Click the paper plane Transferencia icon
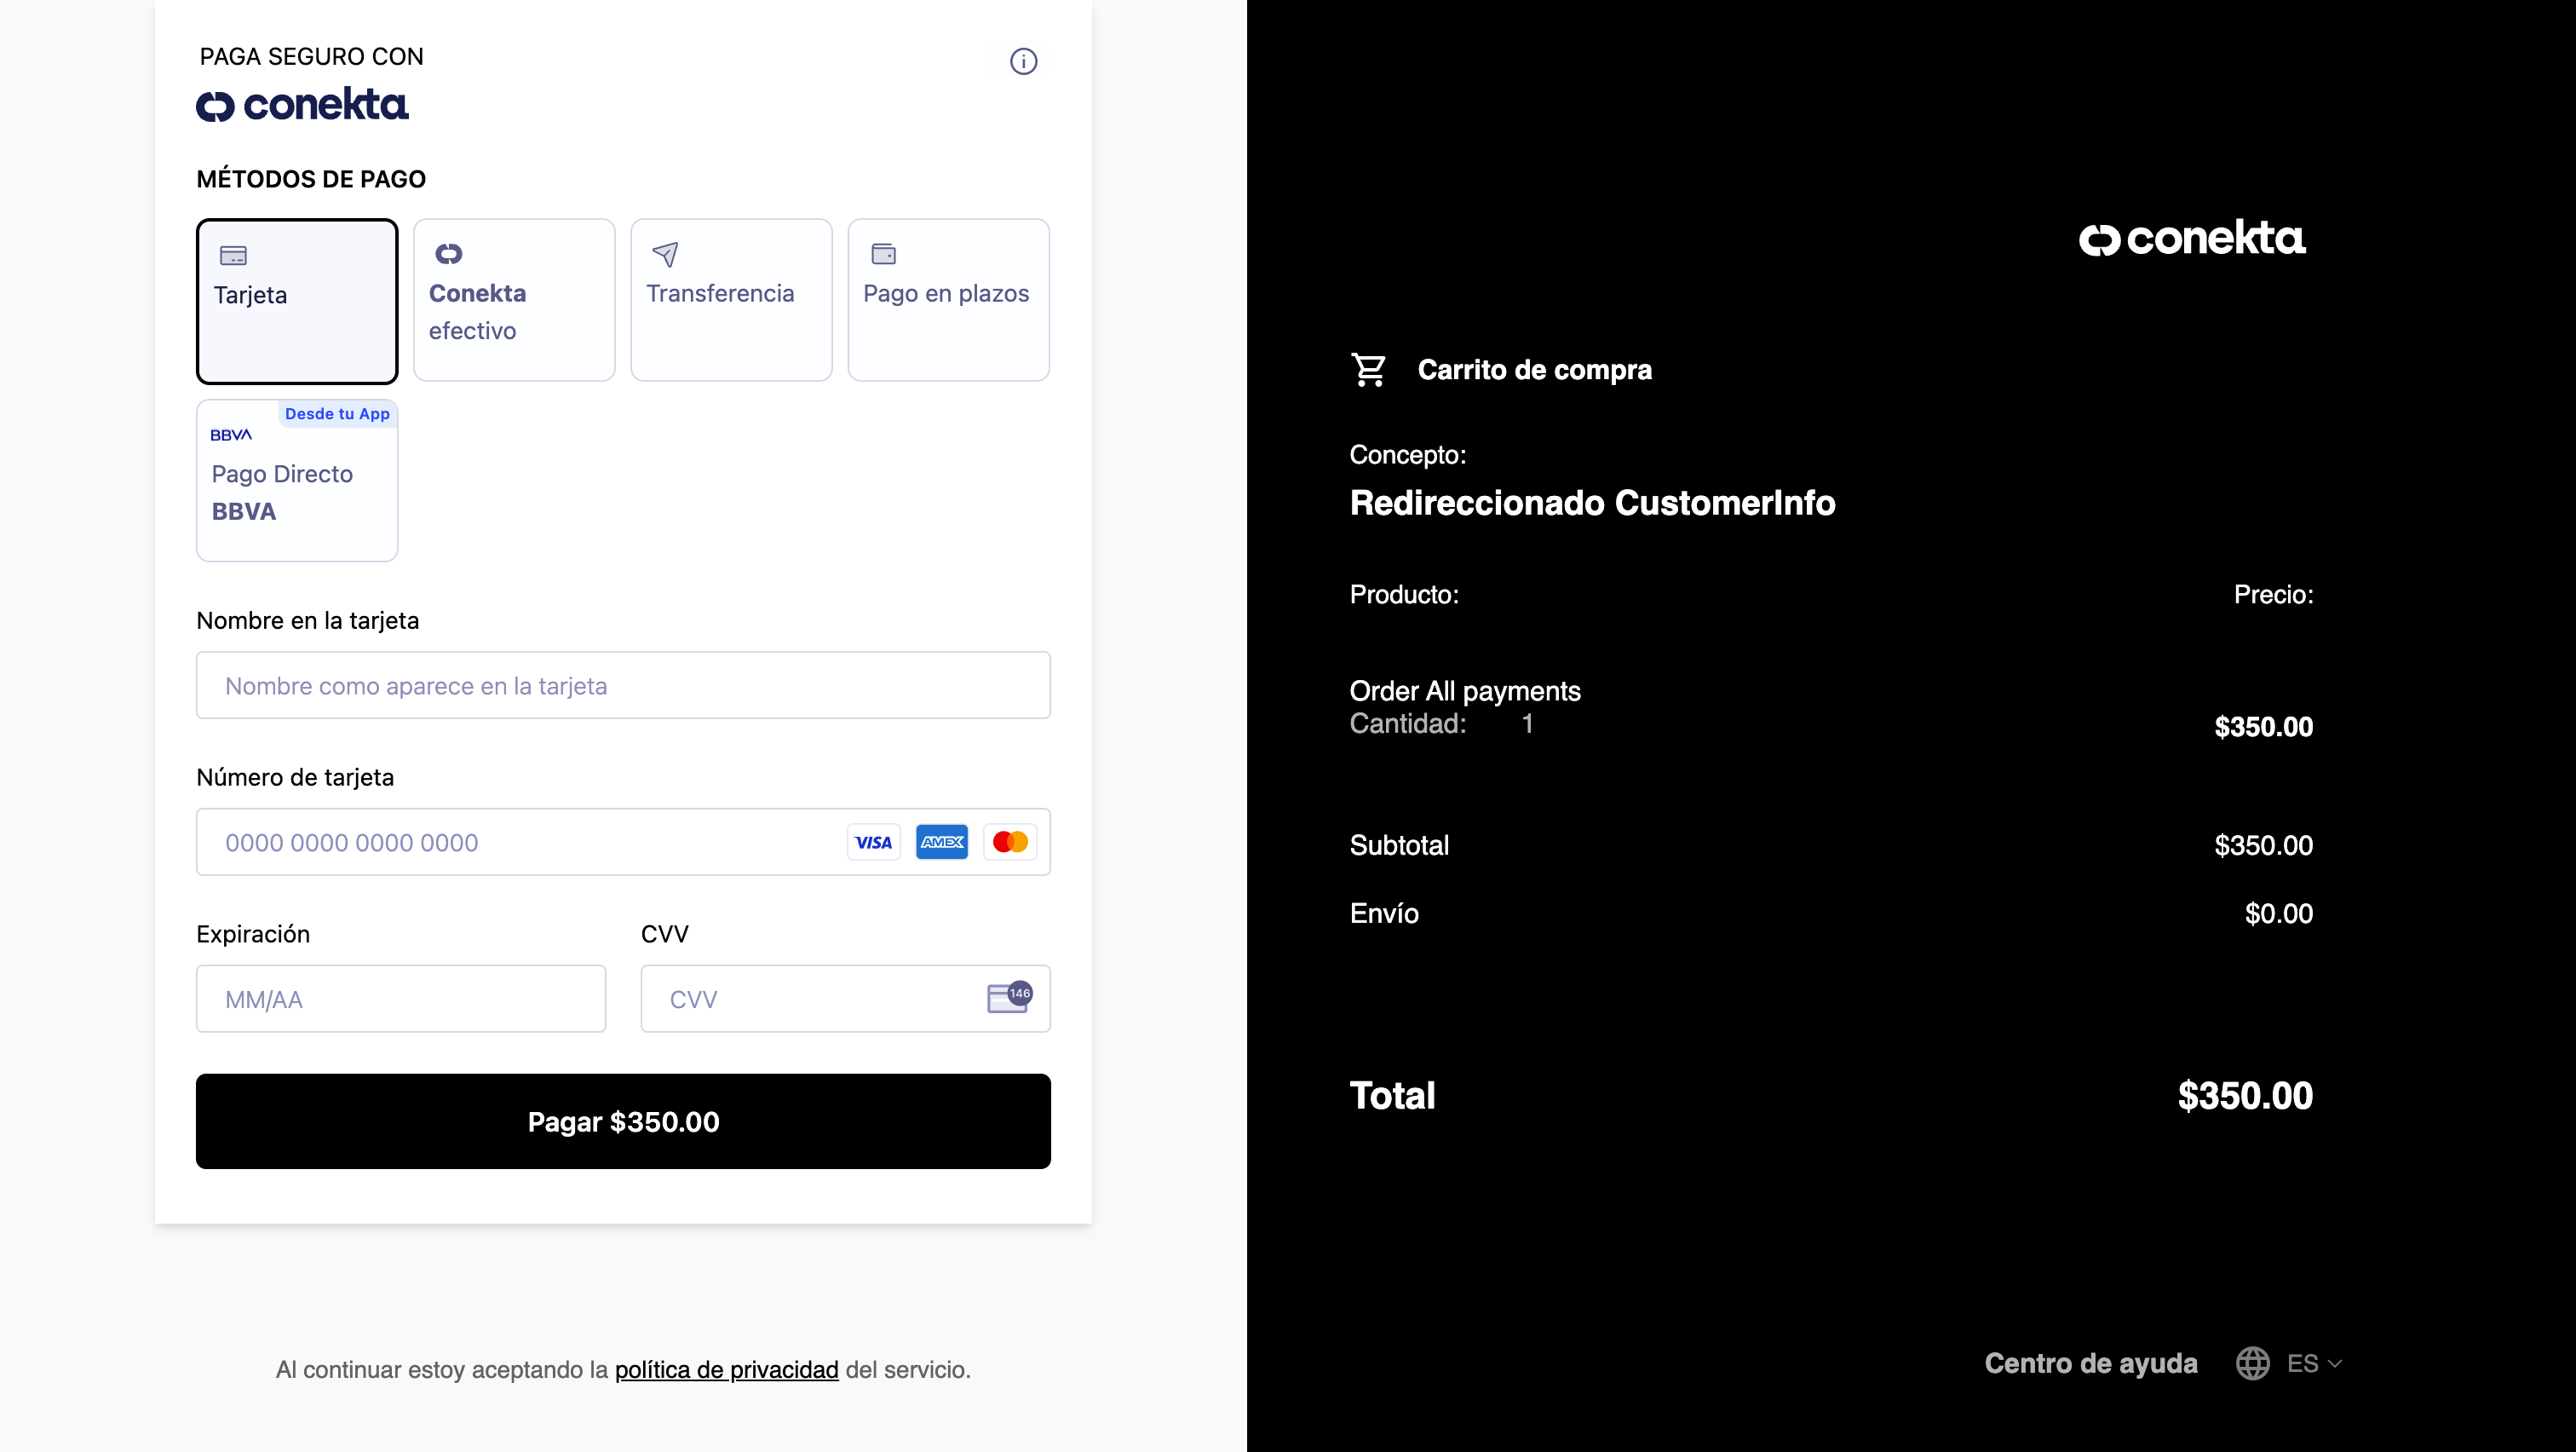The width and height of the screenshot is (2576, 1452). pyautogui.click(x=665, y=254)
